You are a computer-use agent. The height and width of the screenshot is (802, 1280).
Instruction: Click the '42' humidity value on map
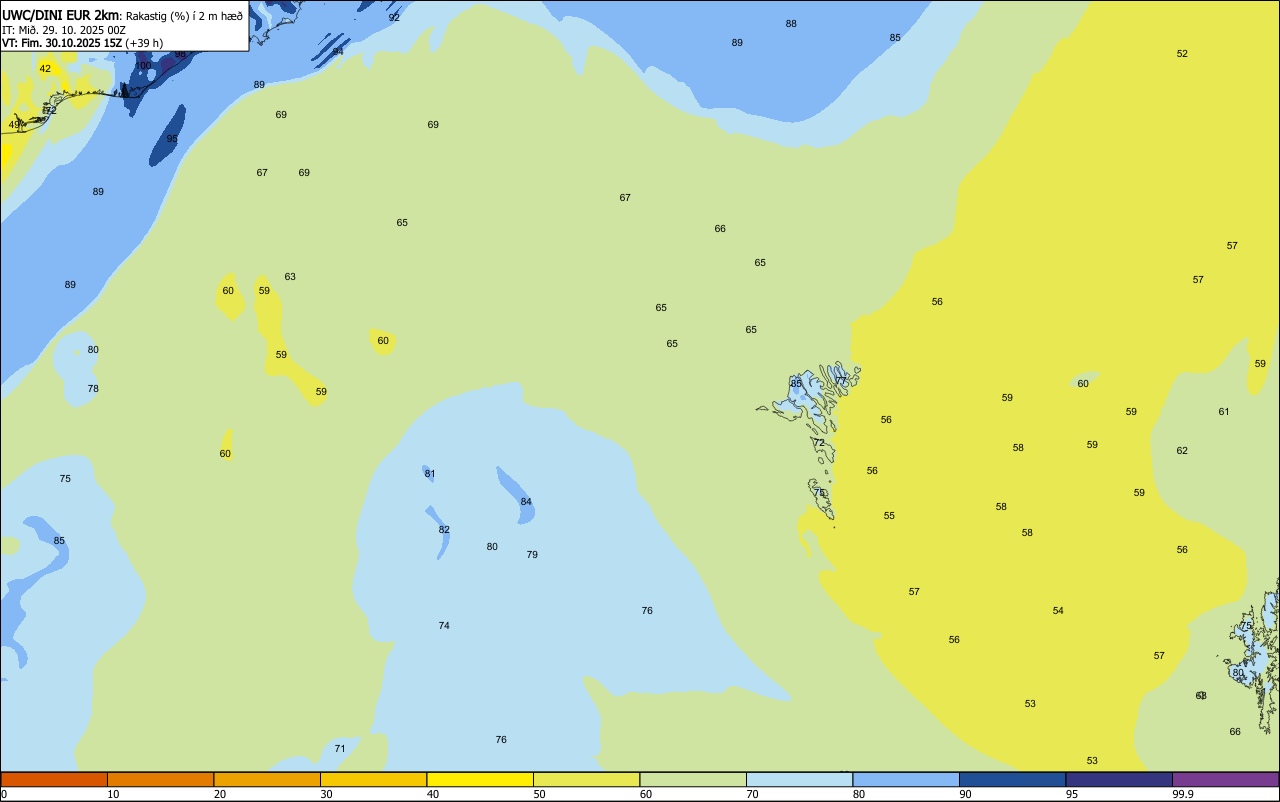[45, 69]
